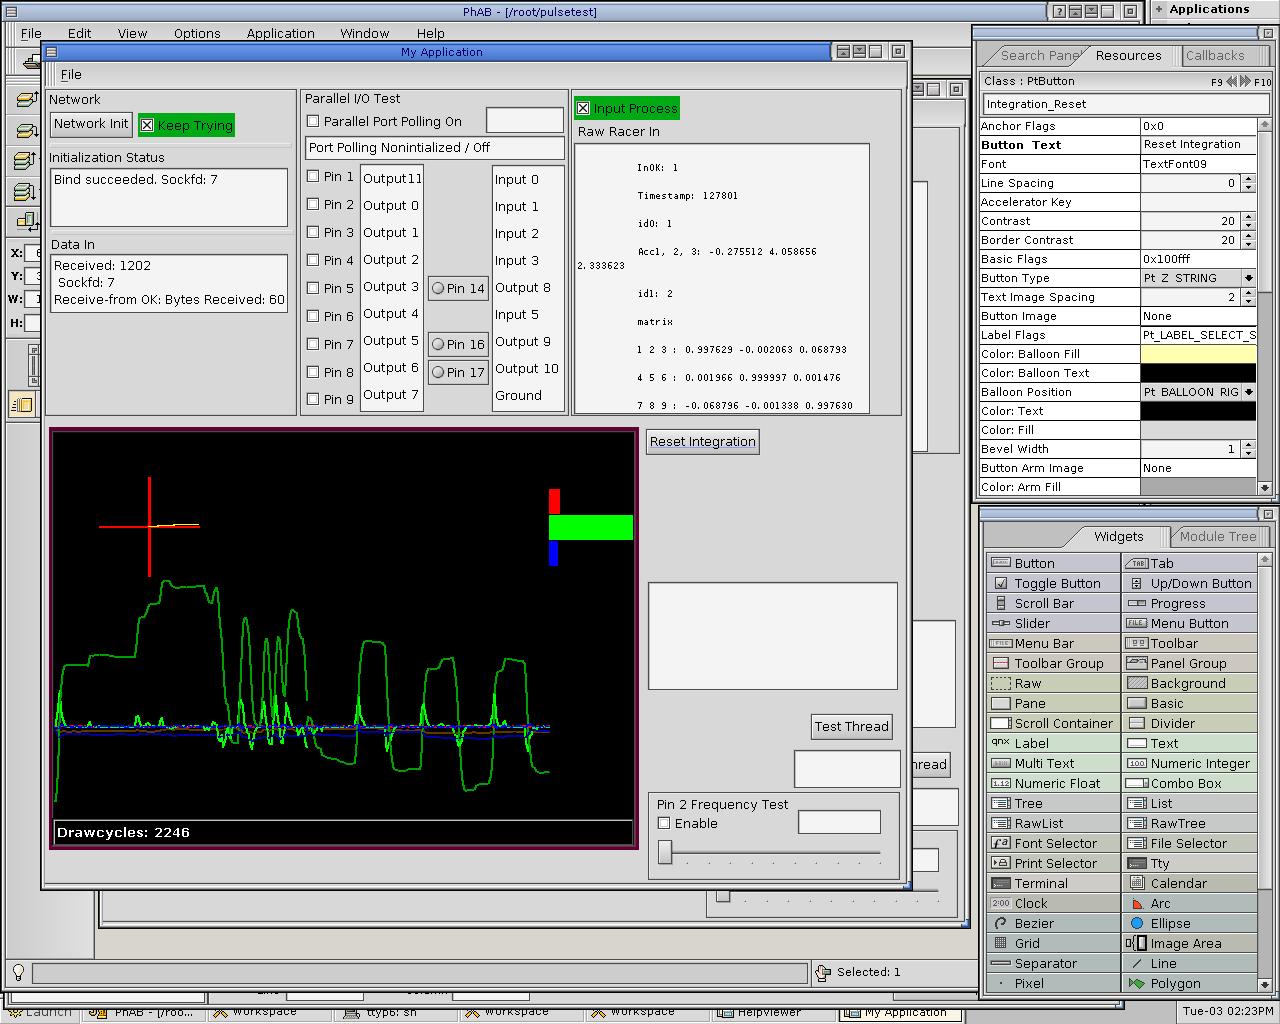Disable the Keep Trying checkbox

click(147, 125)
